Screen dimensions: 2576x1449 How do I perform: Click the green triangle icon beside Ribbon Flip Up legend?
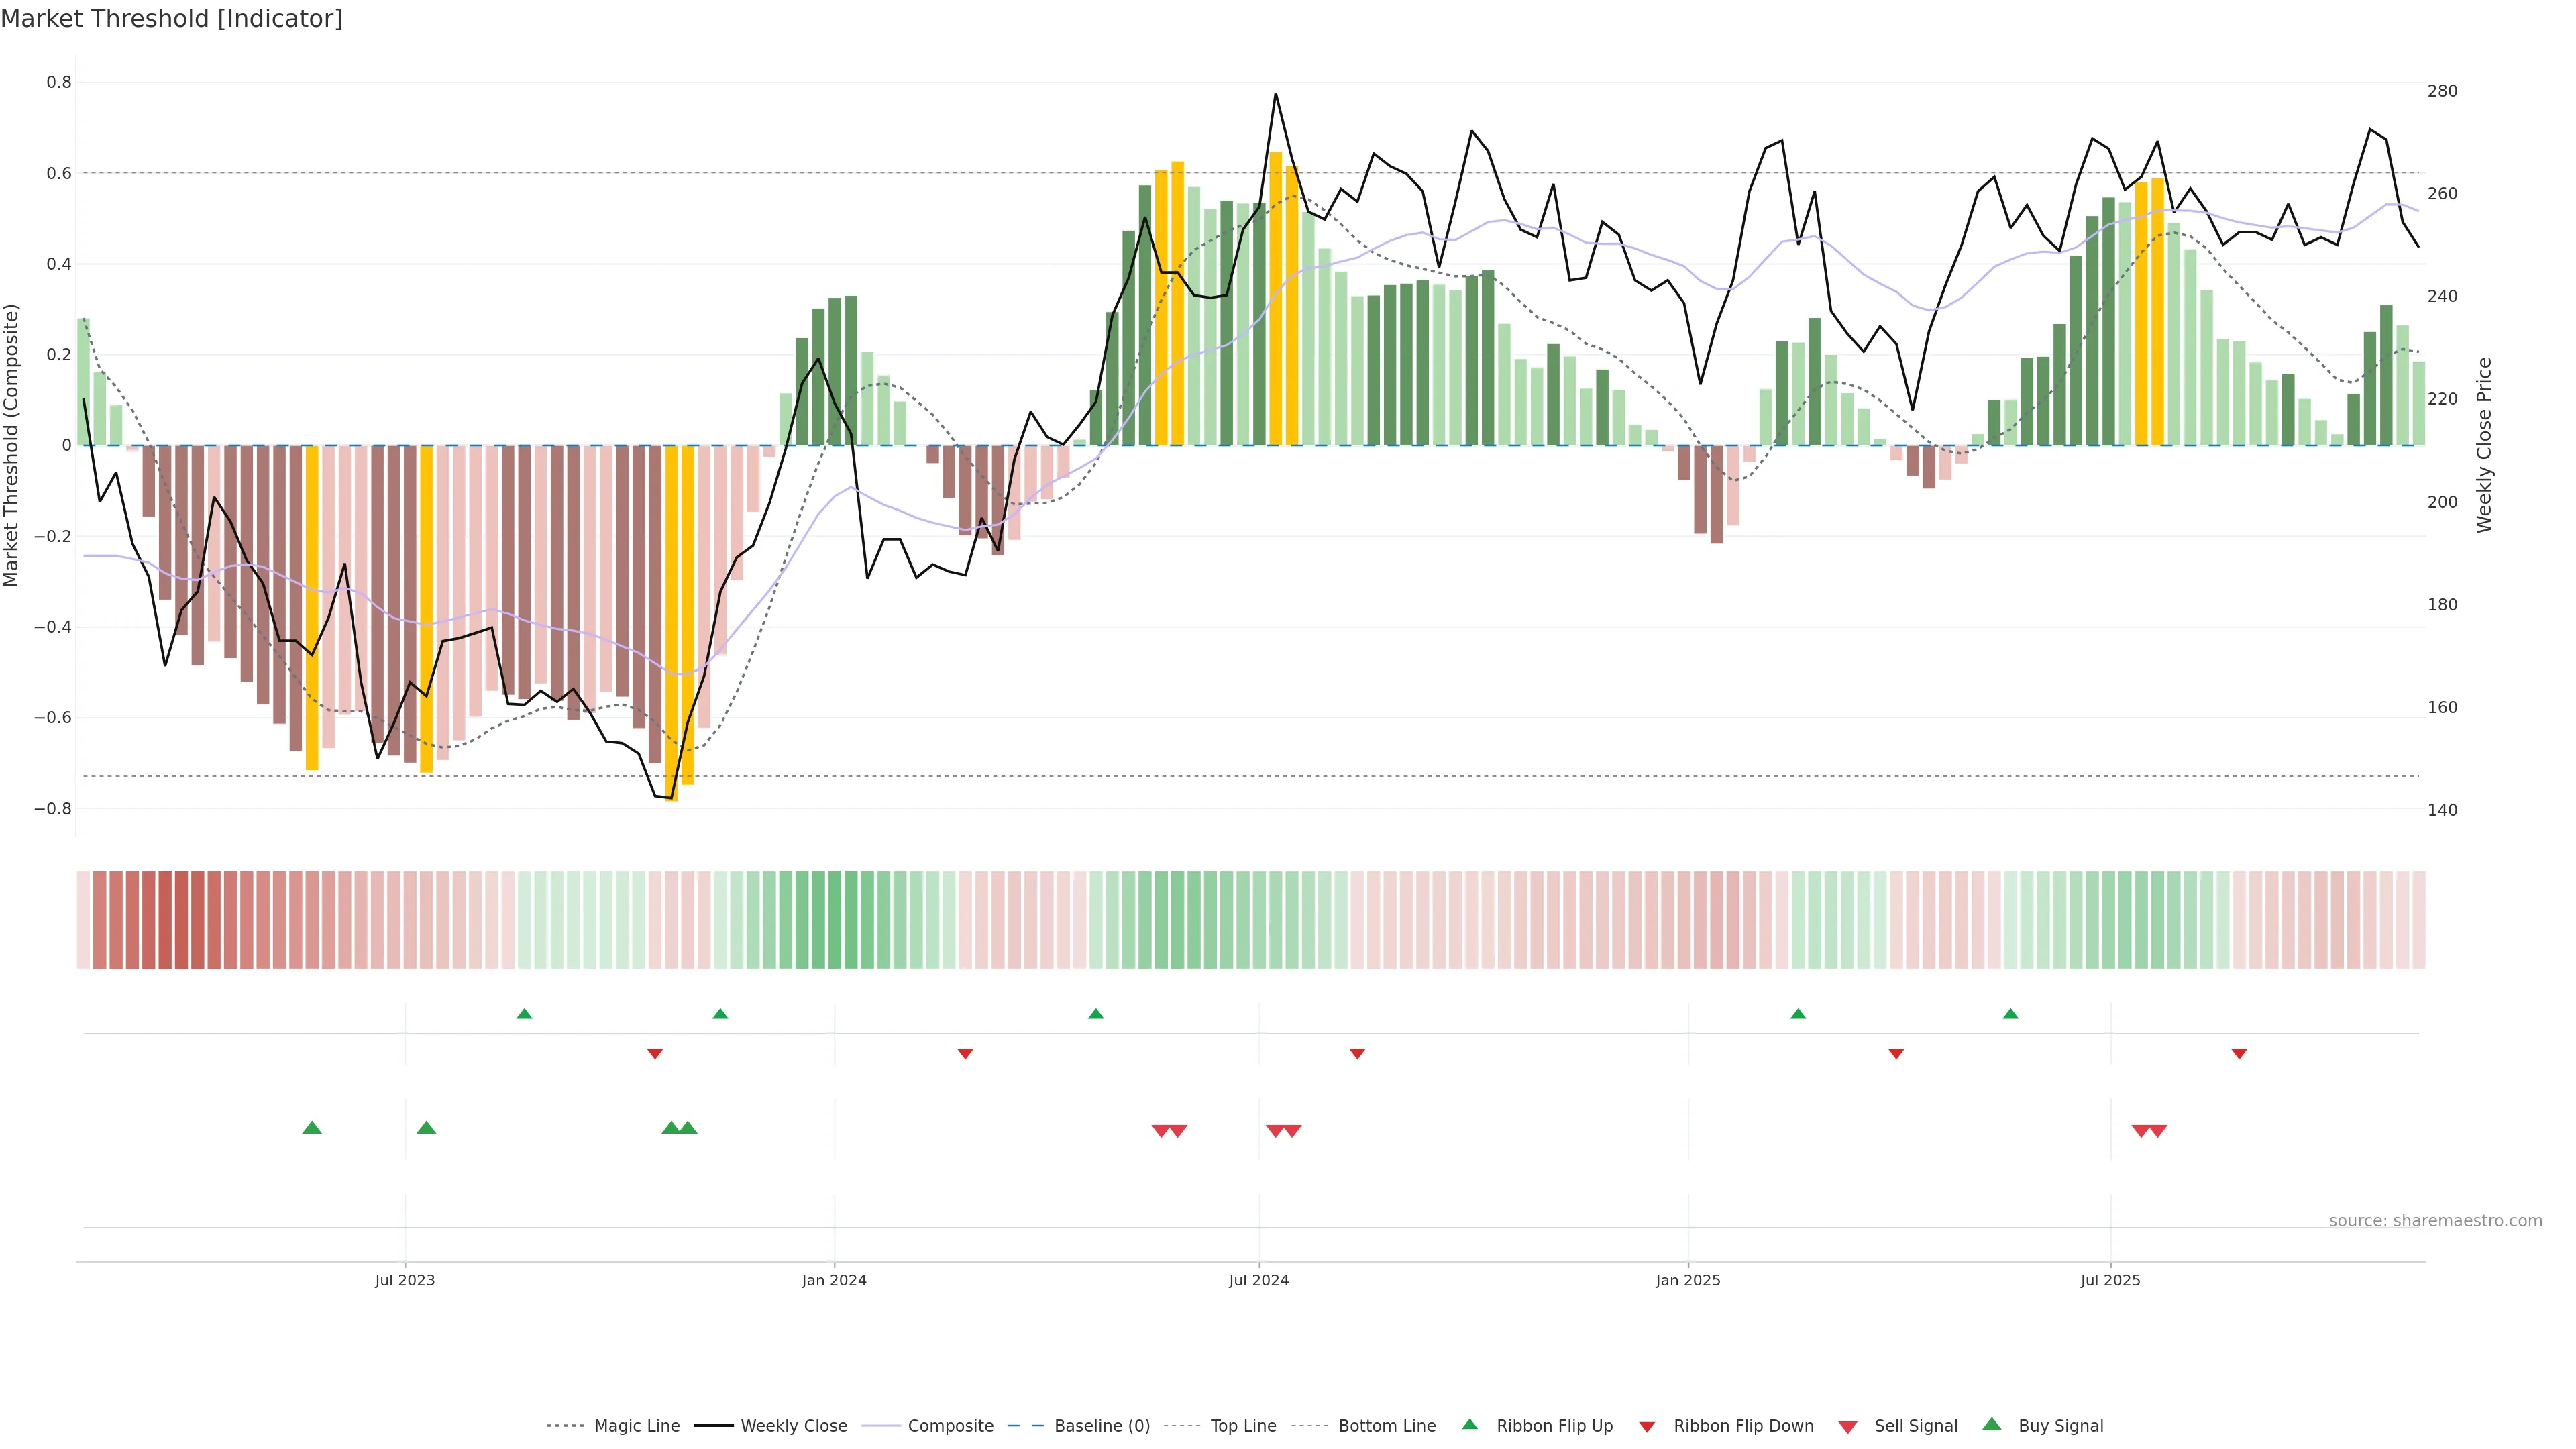(x=1469, y=1424)
